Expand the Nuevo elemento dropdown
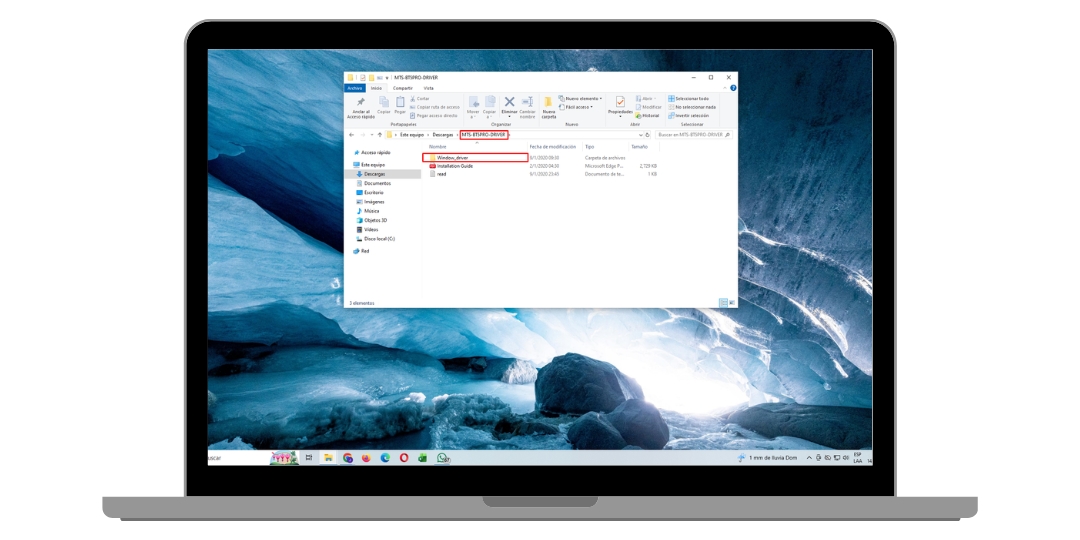 tap(583, 98)
